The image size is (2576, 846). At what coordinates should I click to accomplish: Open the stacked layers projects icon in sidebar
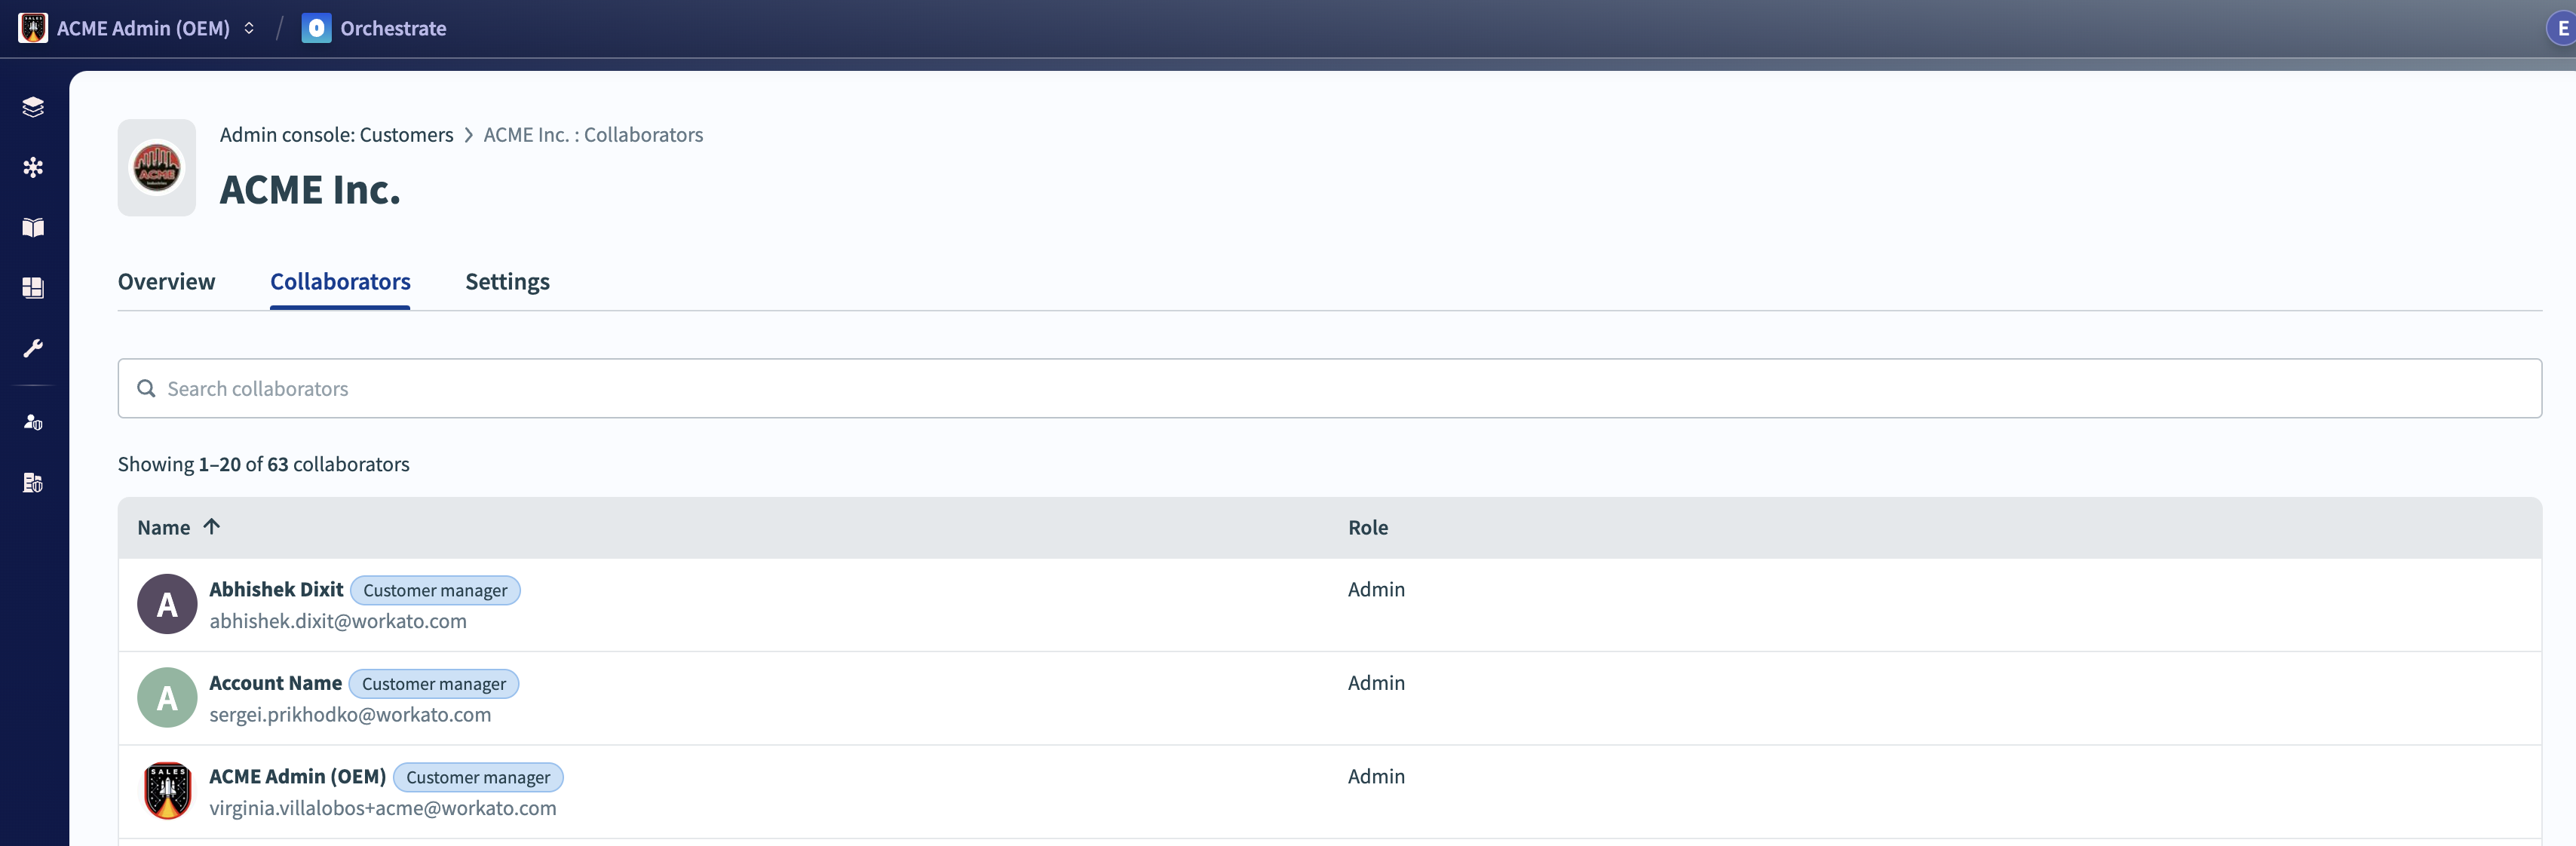33,107
